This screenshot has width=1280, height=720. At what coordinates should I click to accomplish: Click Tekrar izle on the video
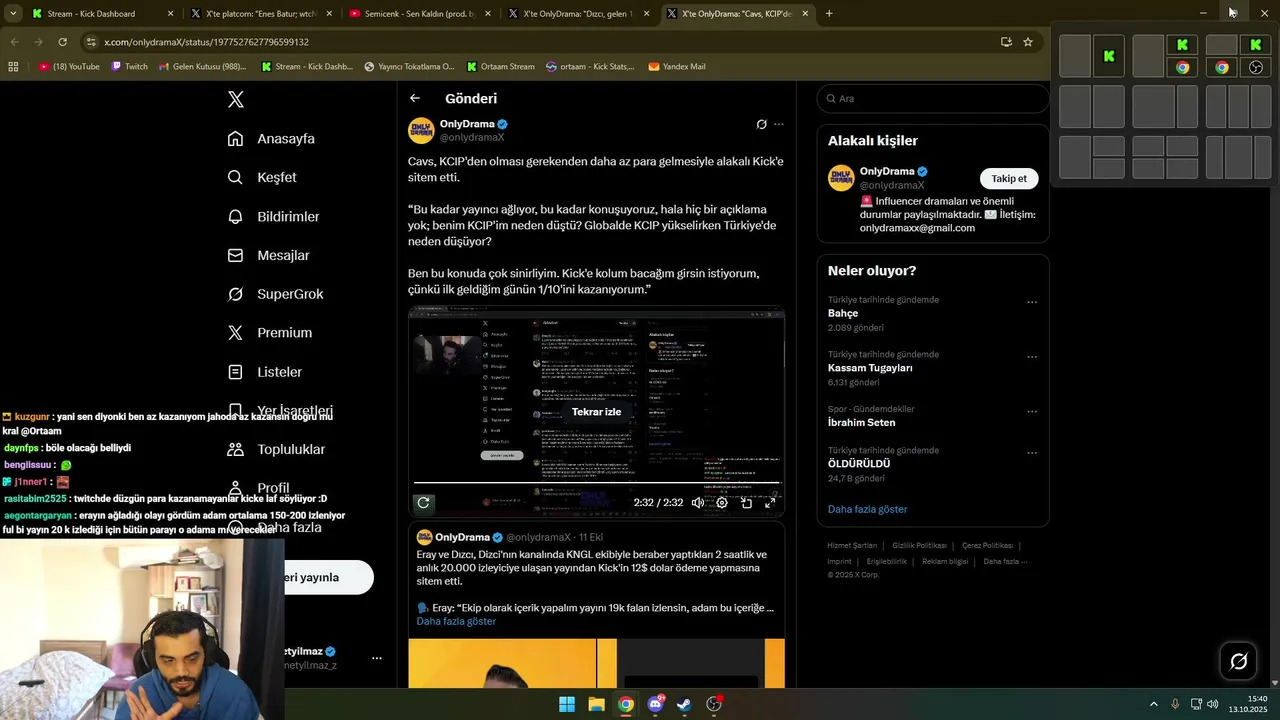597,412
